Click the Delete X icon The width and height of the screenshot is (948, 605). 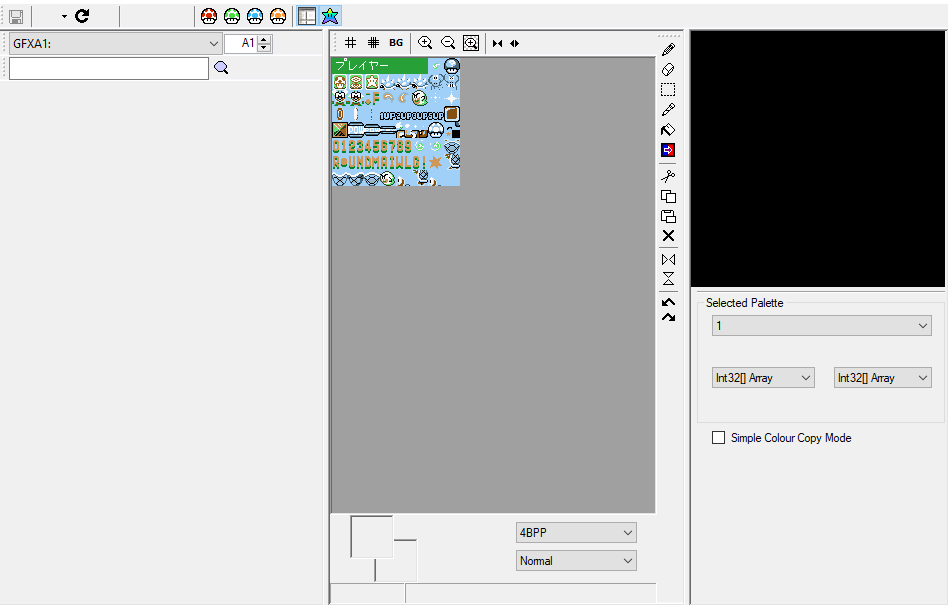click(x=668, y=236)
